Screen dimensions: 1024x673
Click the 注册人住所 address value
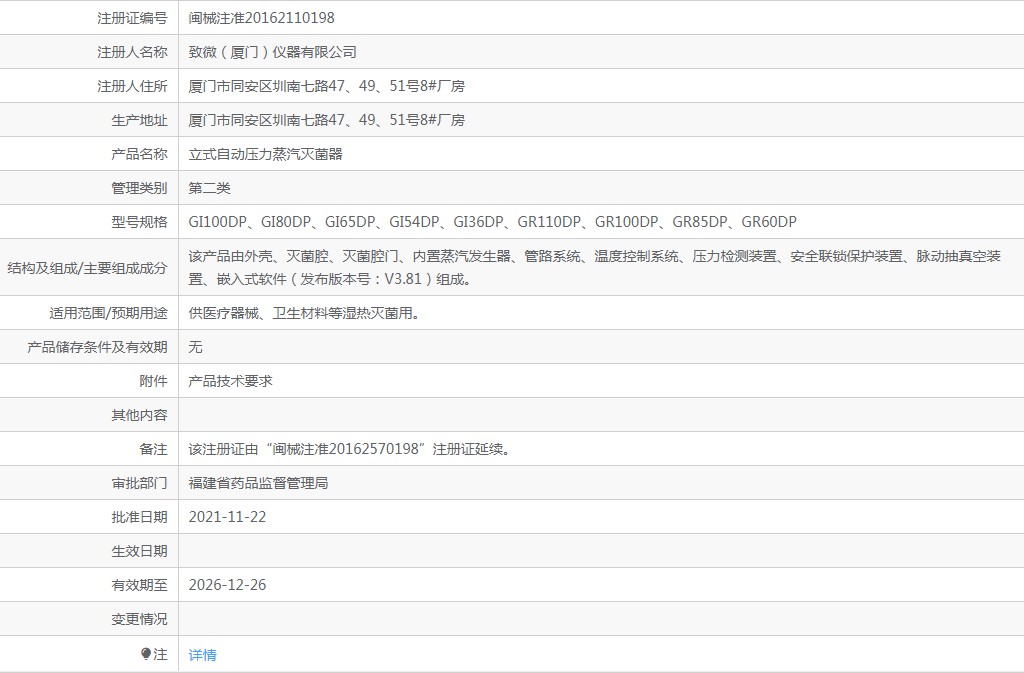tap(326, 86)
